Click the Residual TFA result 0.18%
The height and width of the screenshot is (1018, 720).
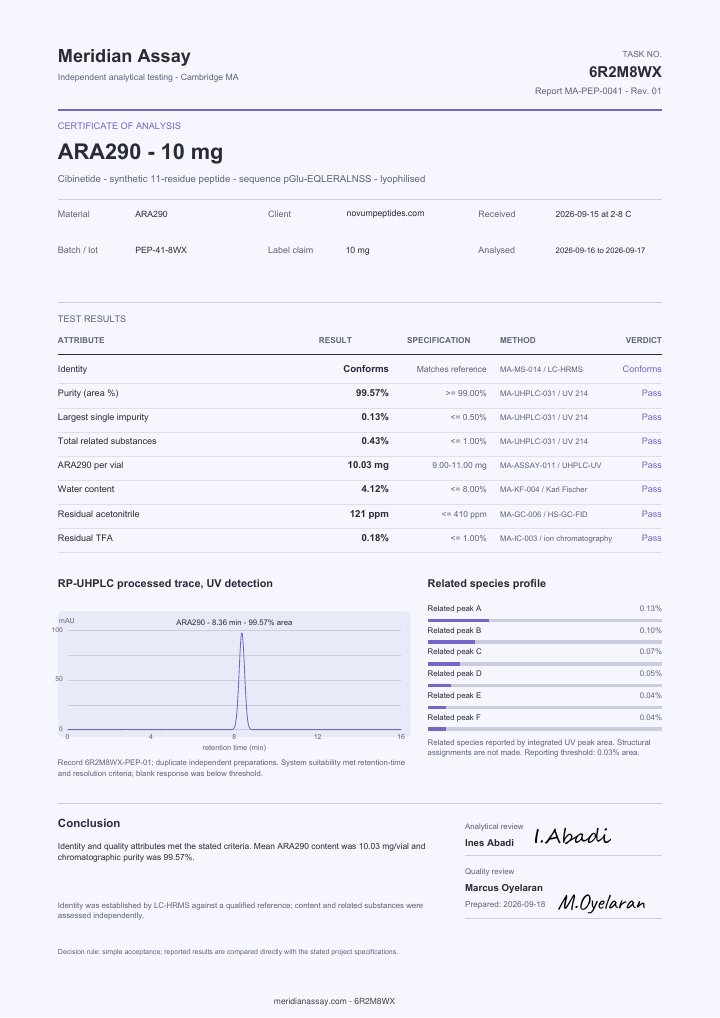point(375,538)
